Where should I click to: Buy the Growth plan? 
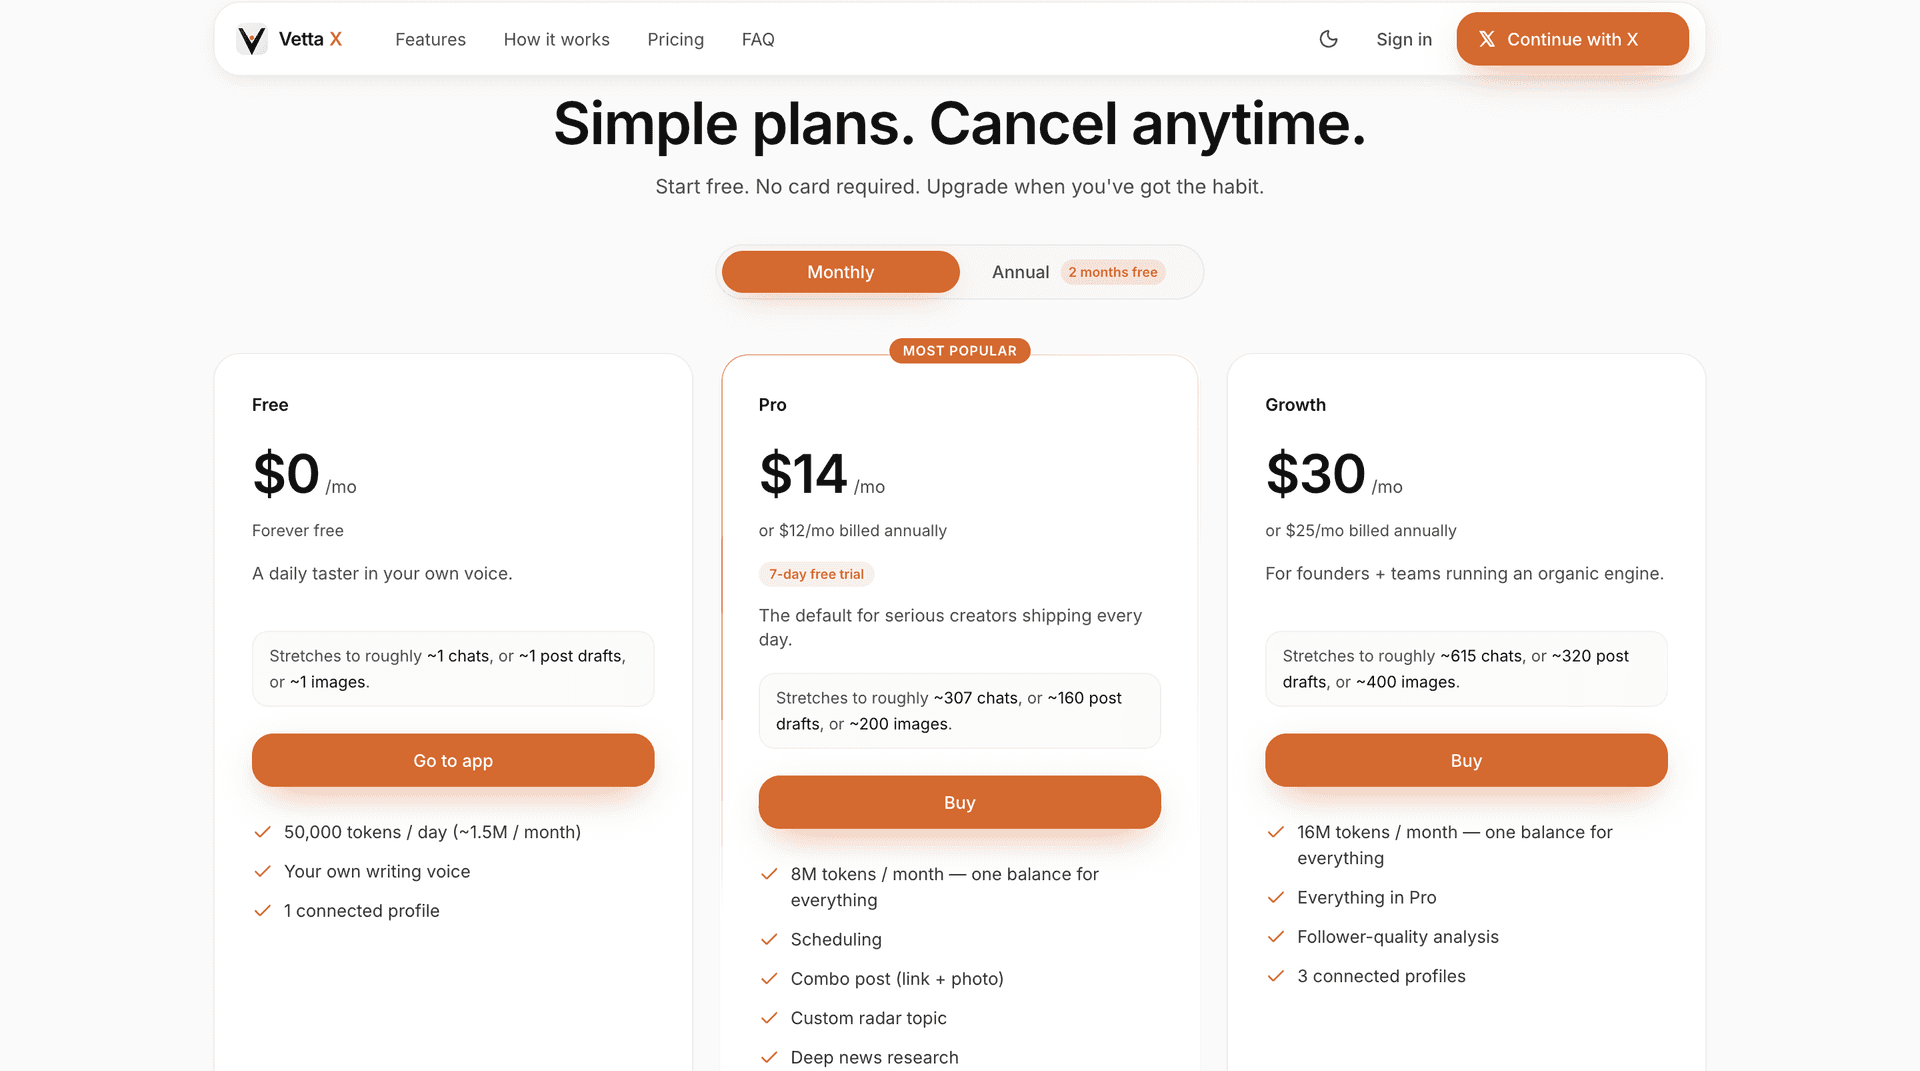1466,760
